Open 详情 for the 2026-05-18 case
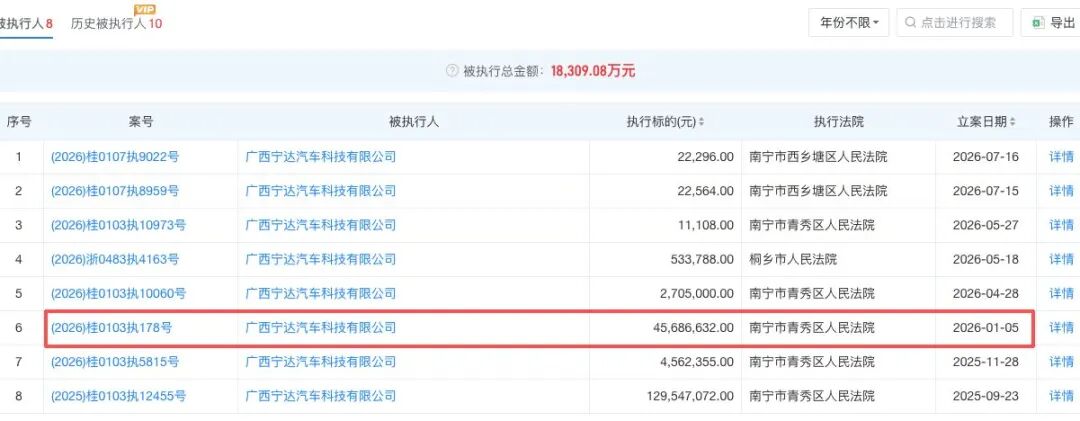1080x421 pixels. pyautogui.click(x=1061, y=260)
